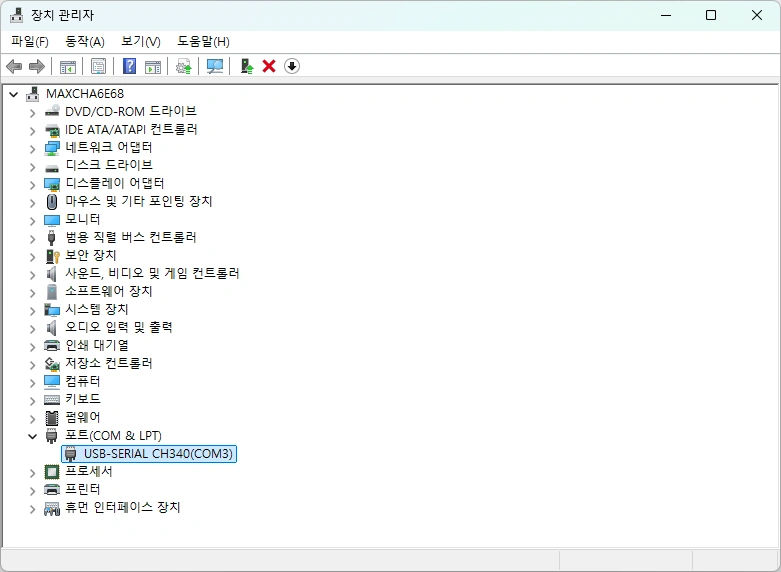Image resolution: width=781 pixels, height=572 pixels.
Task: Toggle the show/hide console tree toolbar icon
Action: [x=68, y=66]
